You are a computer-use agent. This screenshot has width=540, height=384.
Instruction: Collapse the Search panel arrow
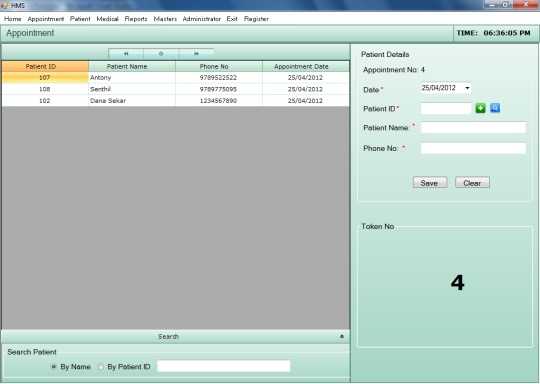(342, 336)
